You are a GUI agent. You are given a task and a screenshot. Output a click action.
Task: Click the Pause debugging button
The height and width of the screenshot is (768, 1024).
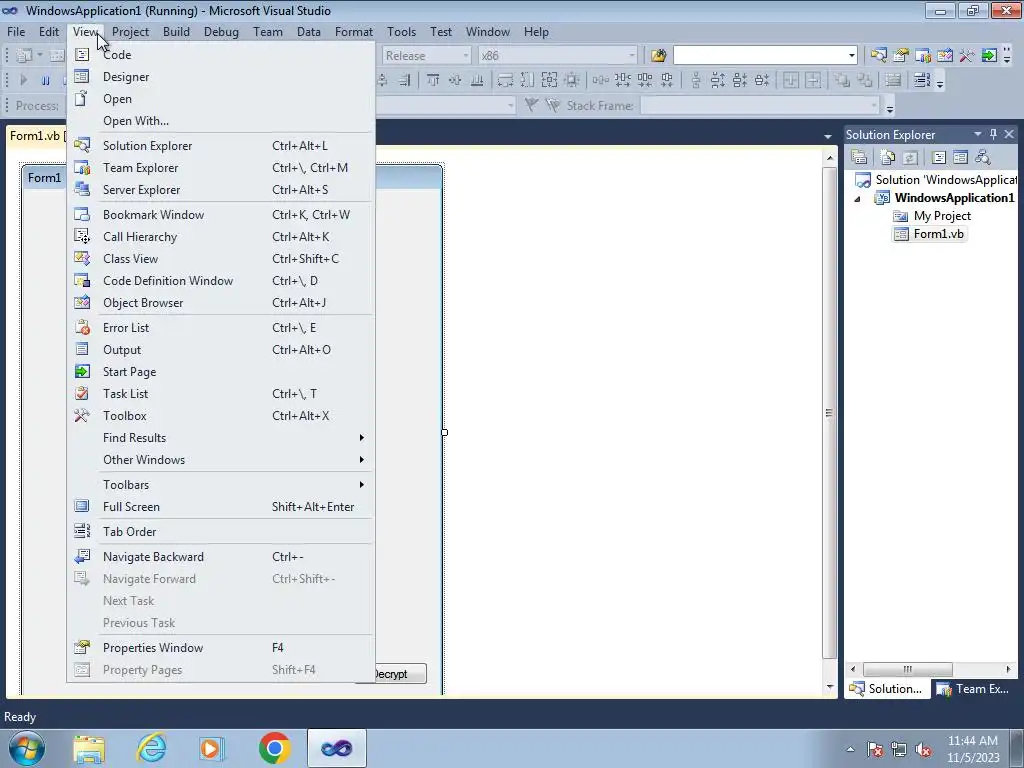pyautogui.click(x=45, y=80)
